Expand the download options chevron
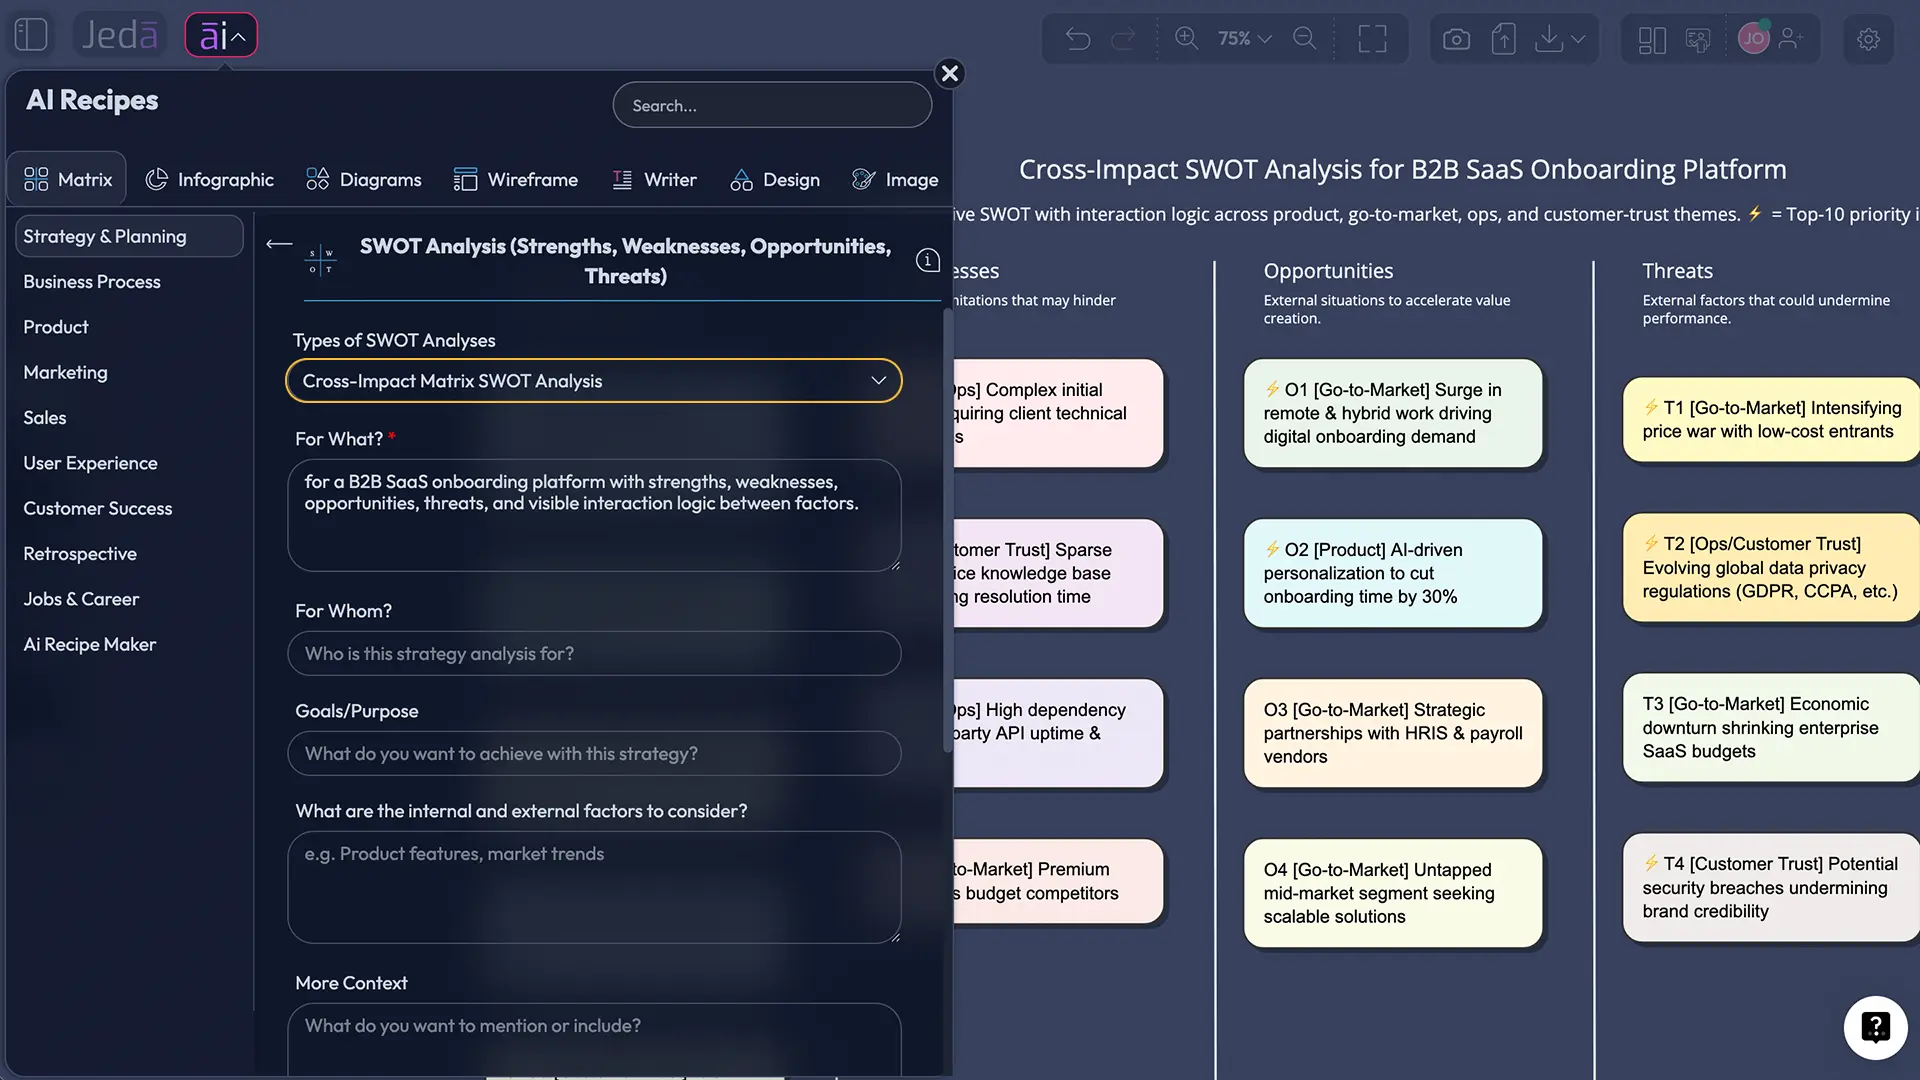 1578,39
